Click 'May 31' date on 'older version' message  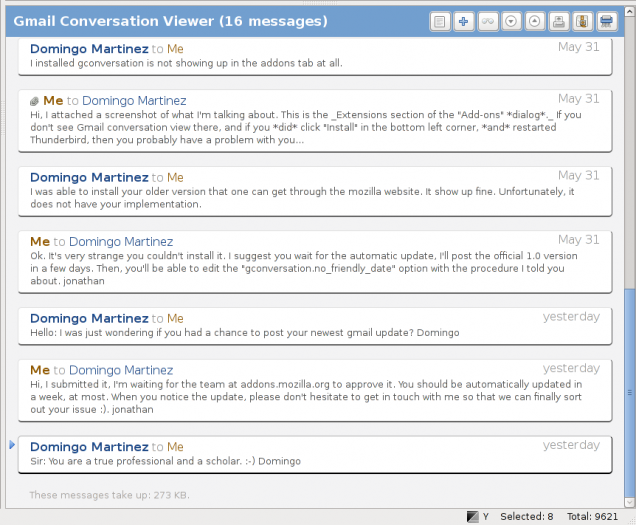point(579,176)
